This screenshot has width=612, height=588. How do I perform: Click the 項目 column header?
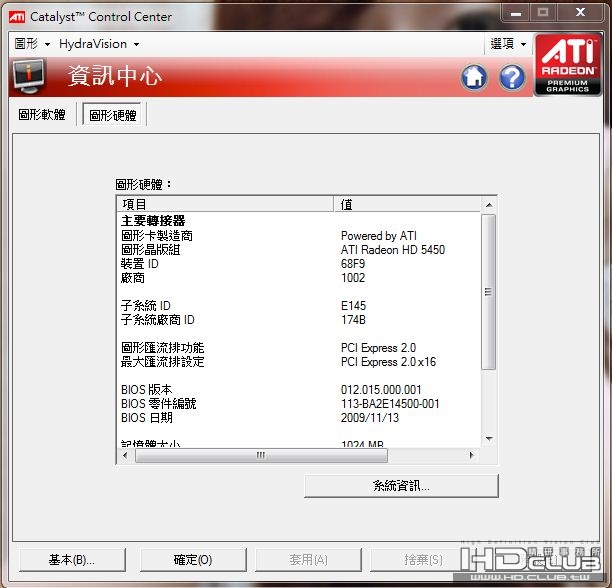[x=225, y=204]
